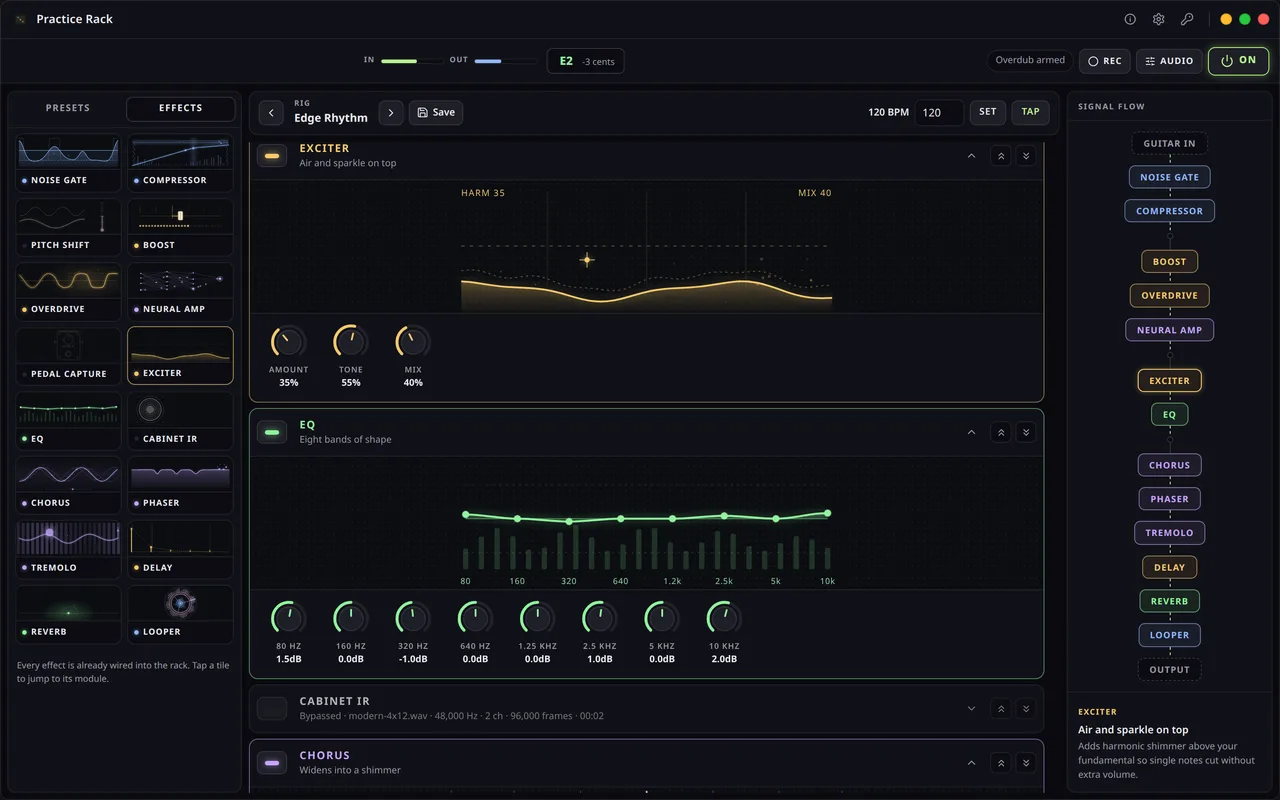Go to the next rig arrow
This screenshot has height=800, width=1280.
point(391,112)
